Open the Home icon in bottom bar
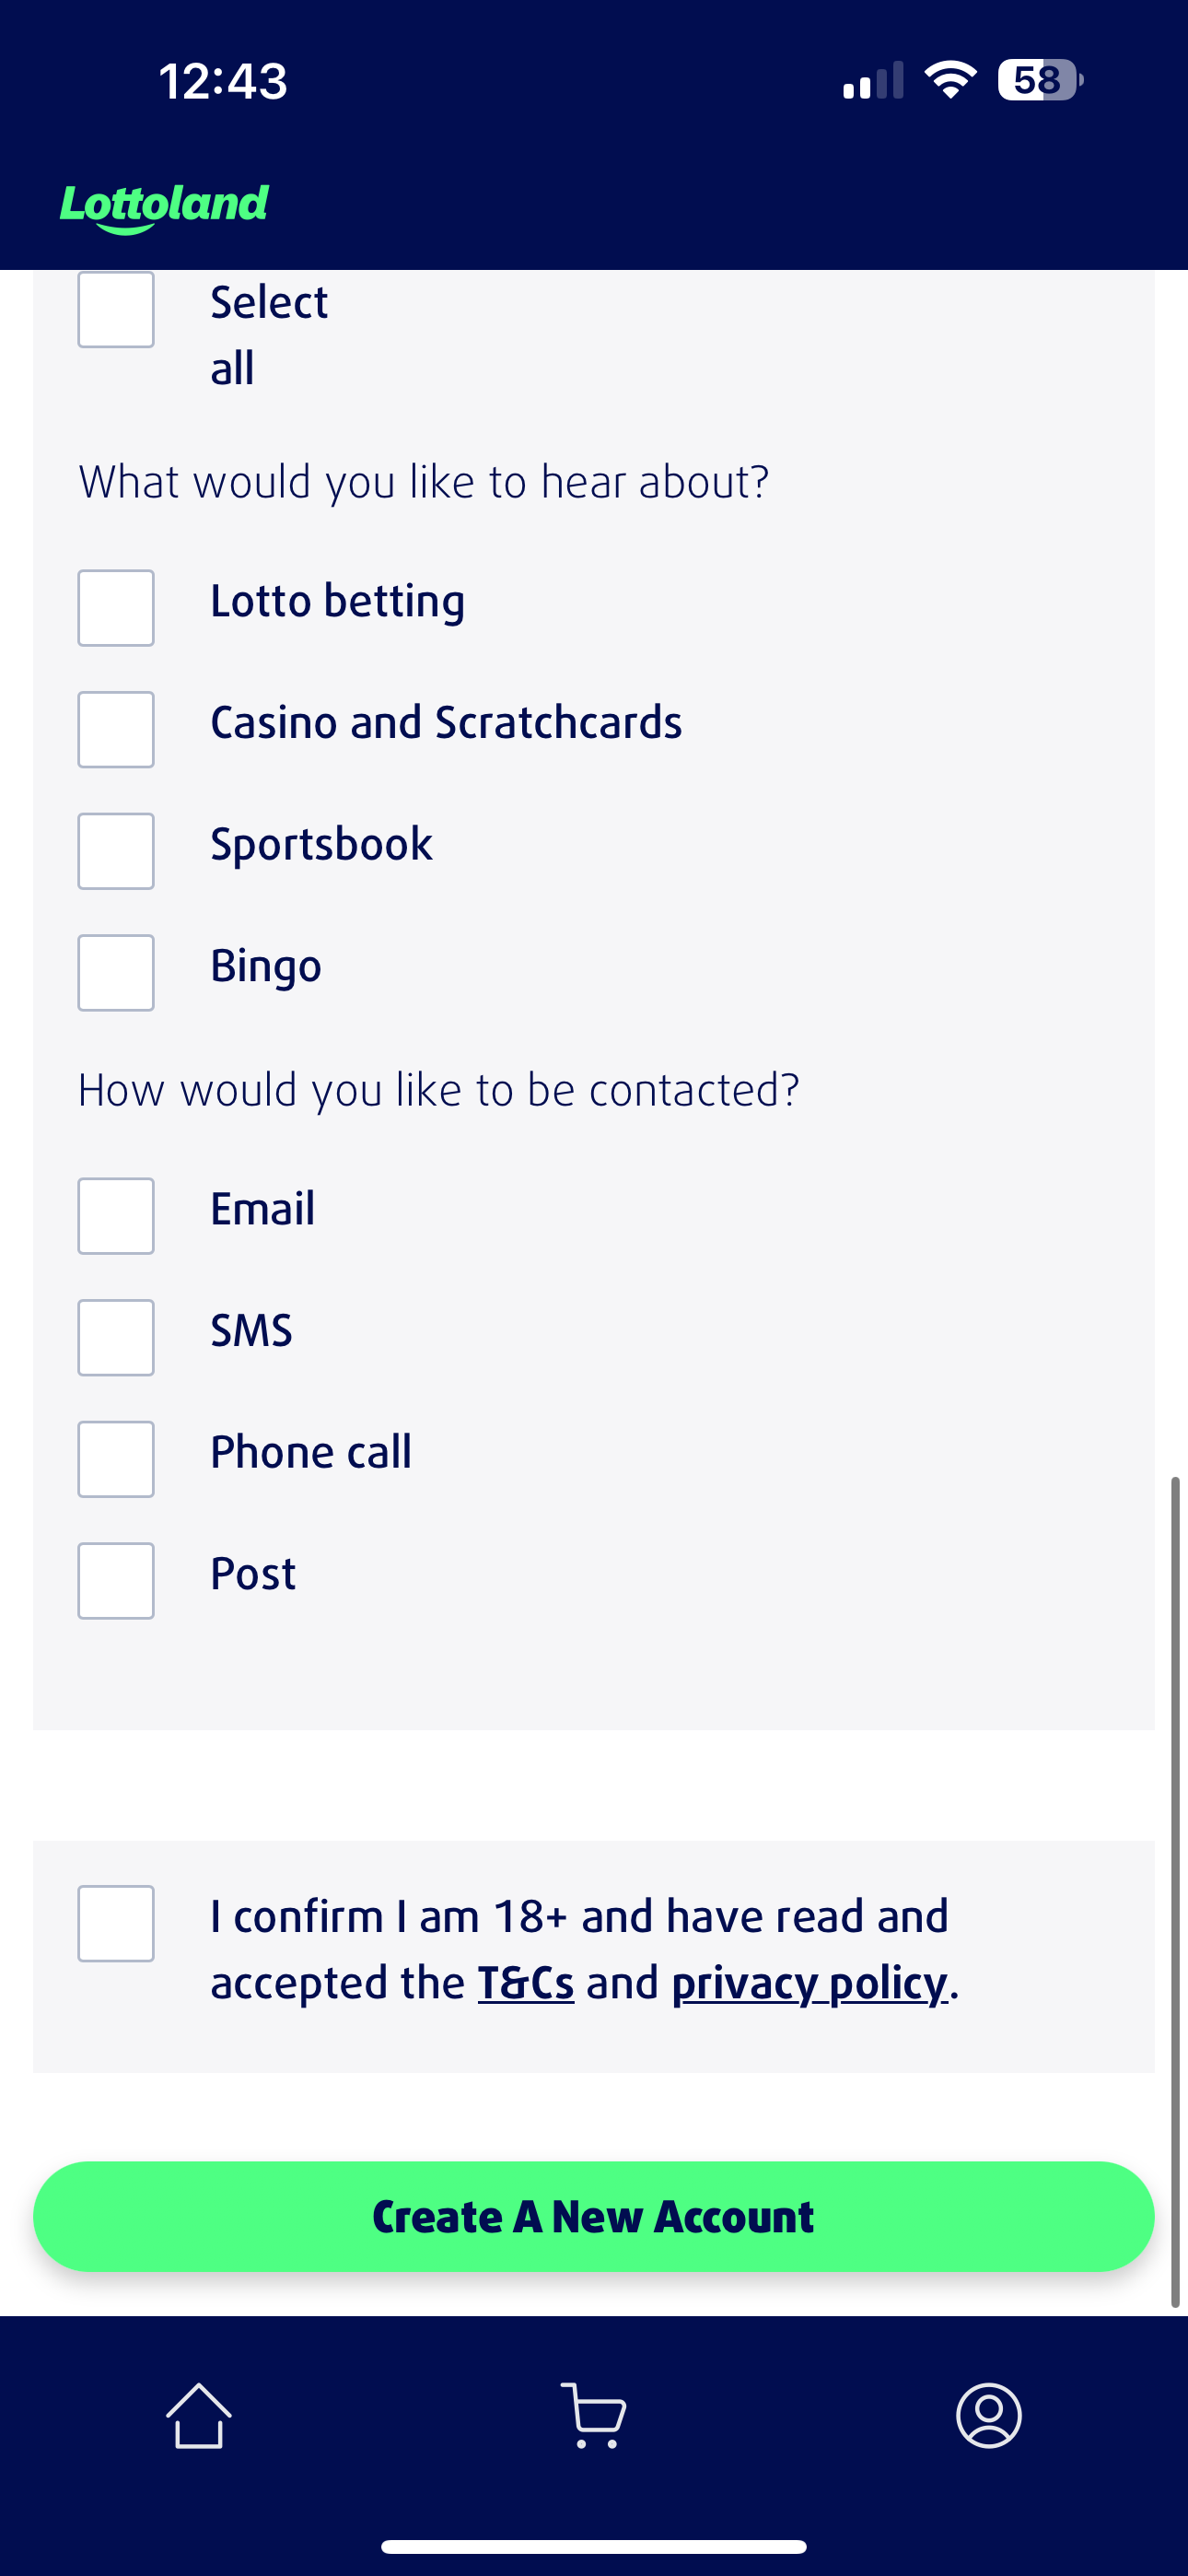This screenshot has height=2576, width=1188. click(x=198, y=2416)
